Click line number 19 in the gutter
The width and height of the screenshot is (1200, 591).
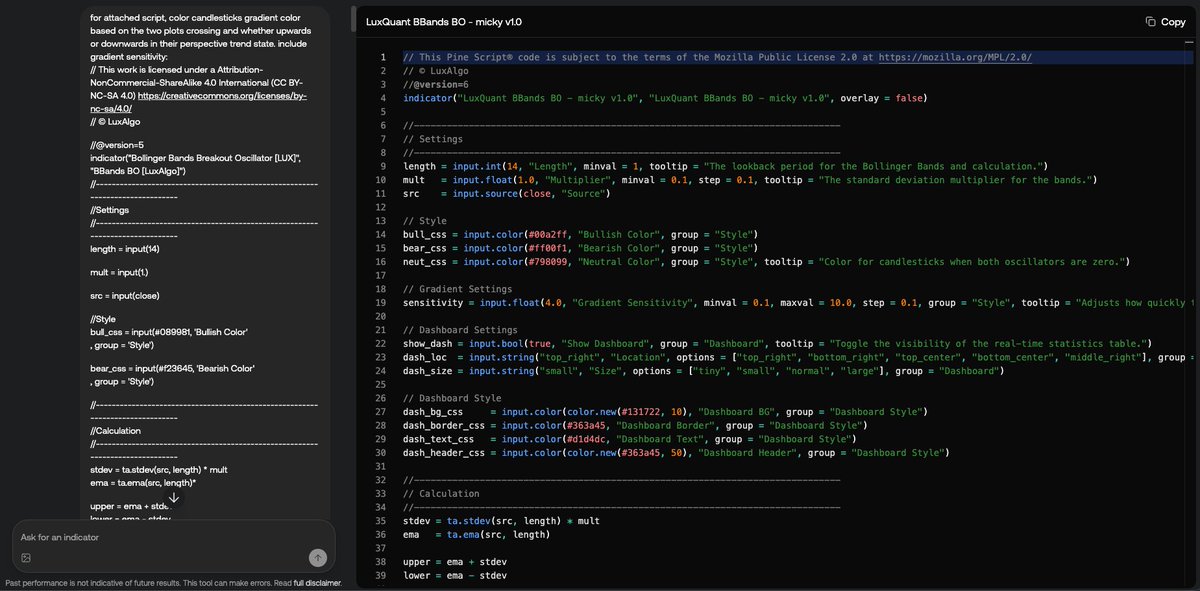(380, 303)
